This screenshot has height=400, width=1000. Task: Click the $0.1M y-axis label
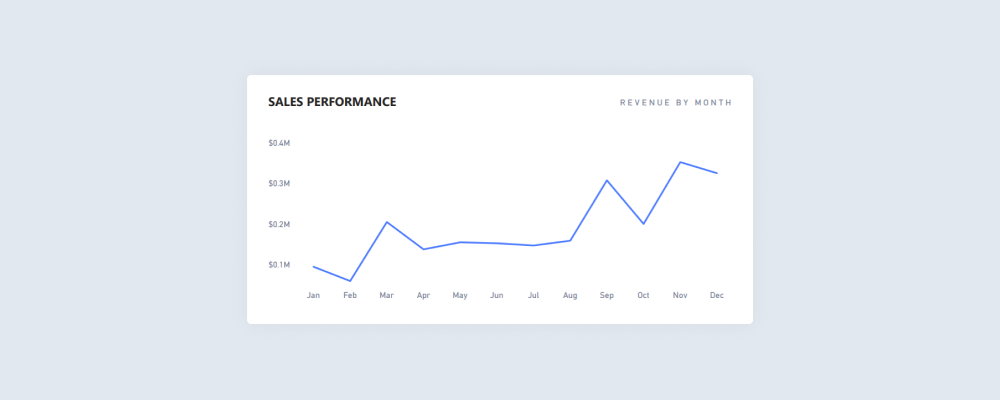279,265
